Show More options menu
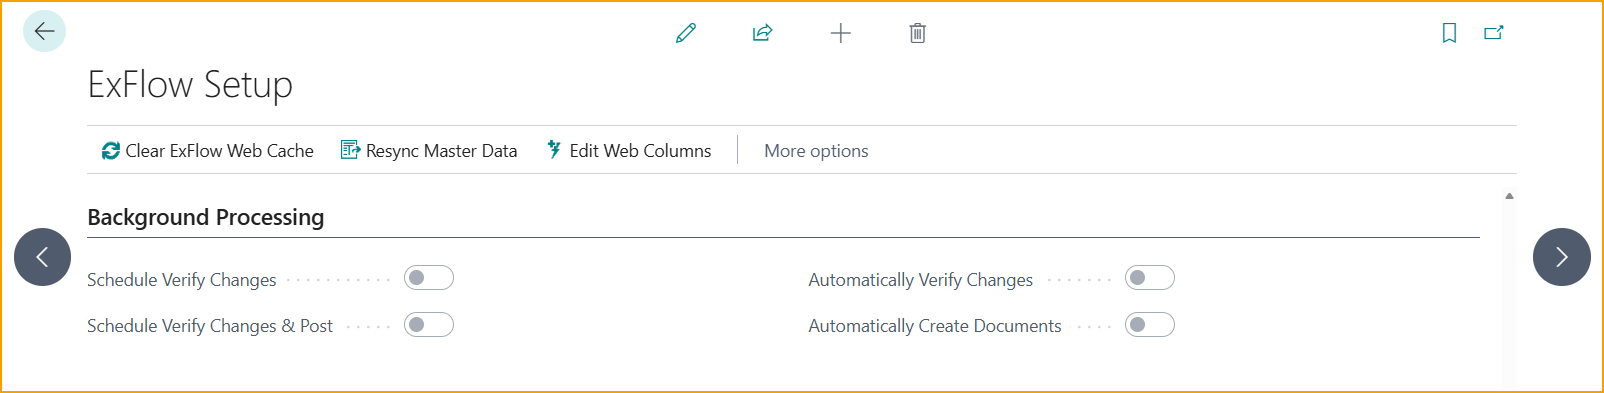The width and height of the screenshot is (1604, 393). pyautogui.click(x=816, y=151)
